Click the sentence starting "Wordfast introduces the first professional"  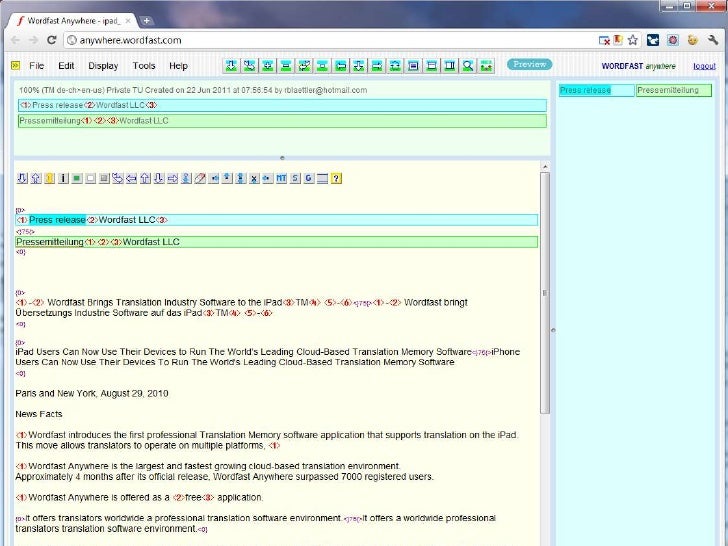click(x=267, y=435)
